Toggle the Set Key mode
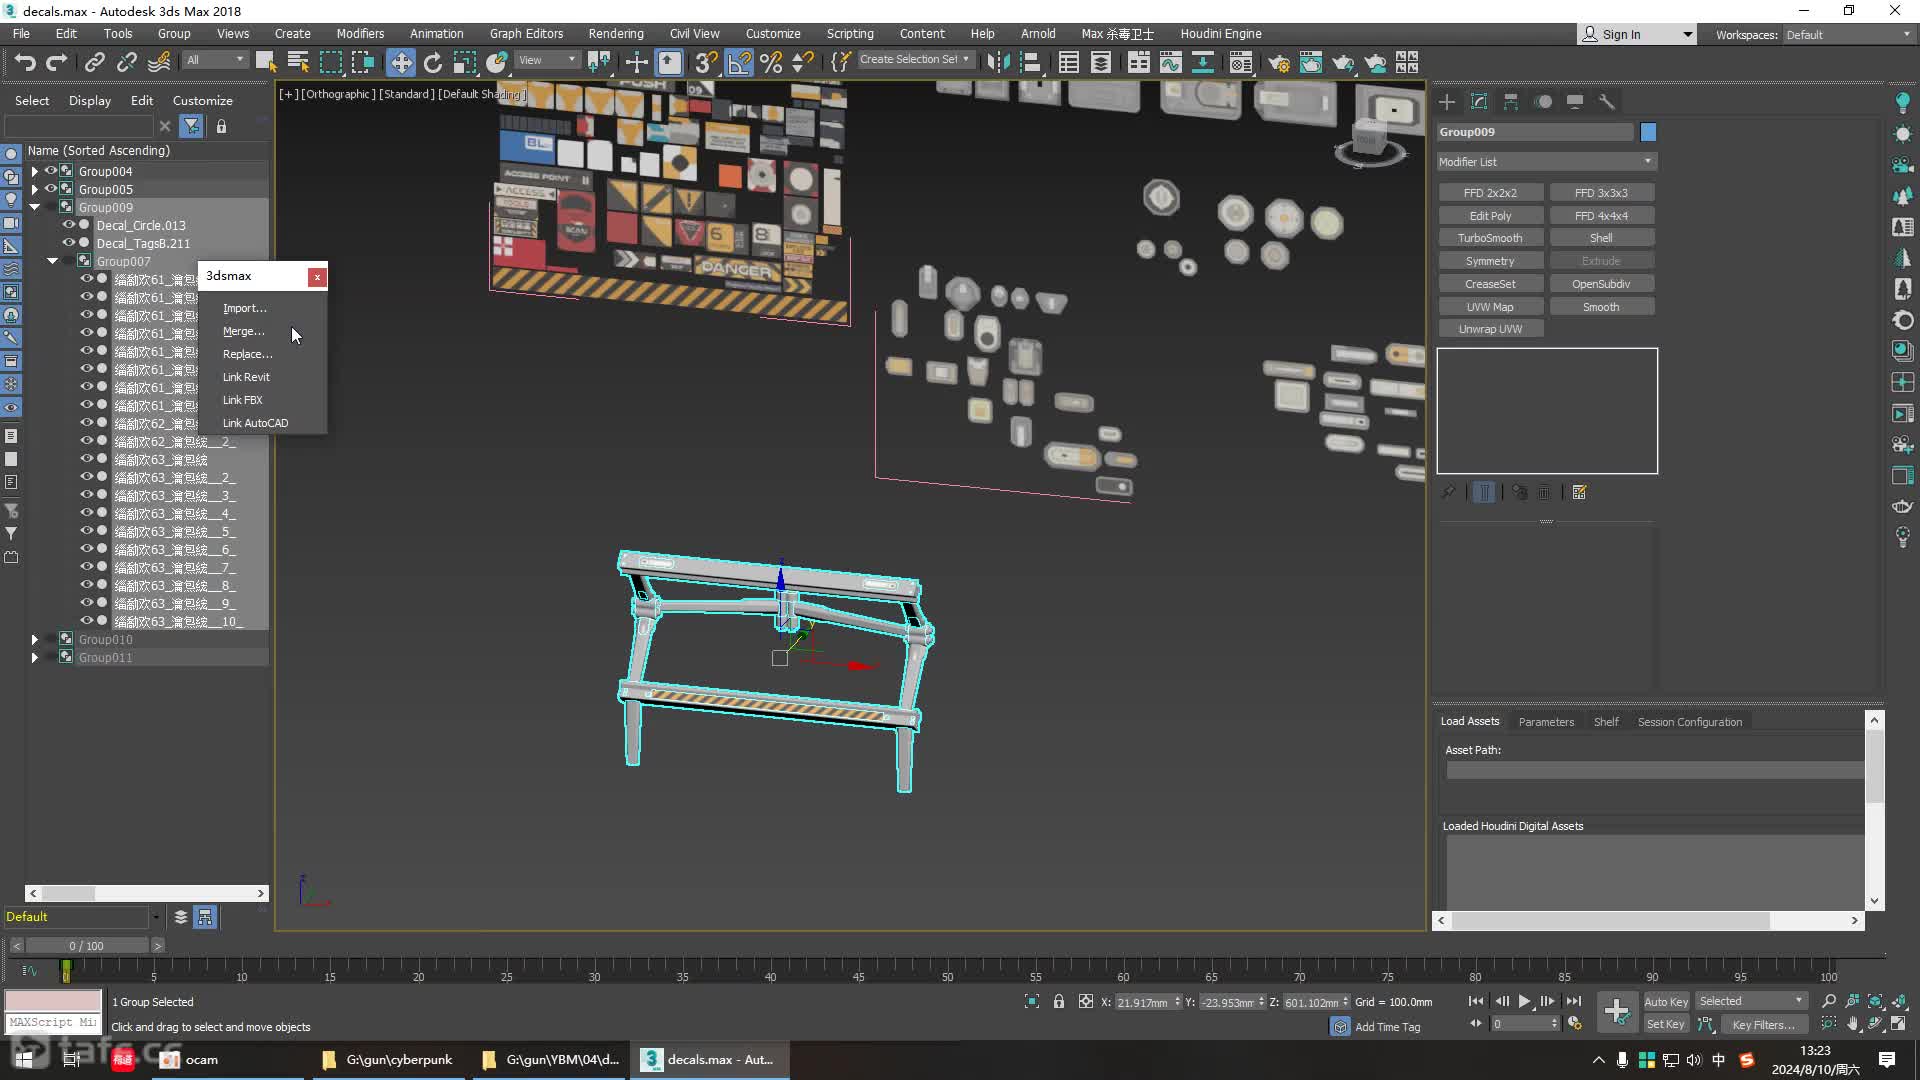This screenshot has width=1920, height=1080. pos(1666,1024)
